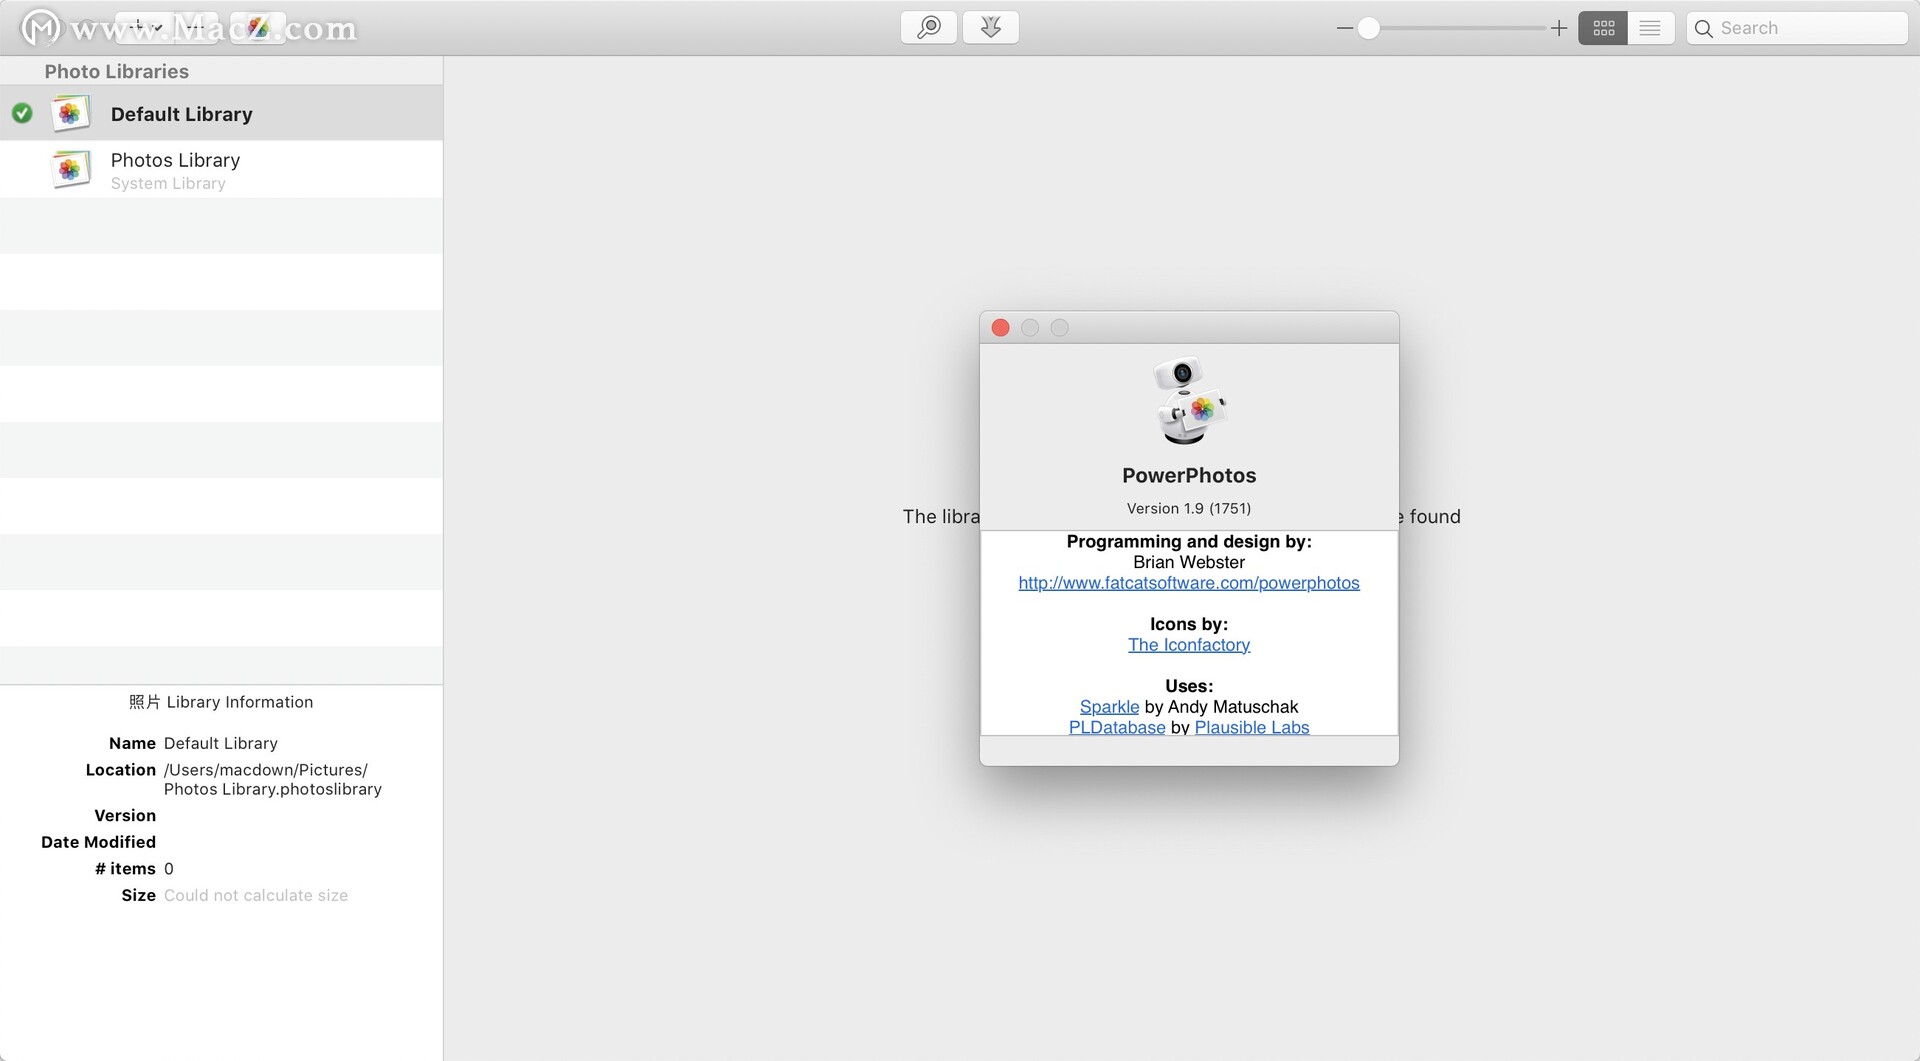Click the Brian Webster credit
Image resolution: width=1920 pixels, height=1061 pixels.
tap(1189, 562)
